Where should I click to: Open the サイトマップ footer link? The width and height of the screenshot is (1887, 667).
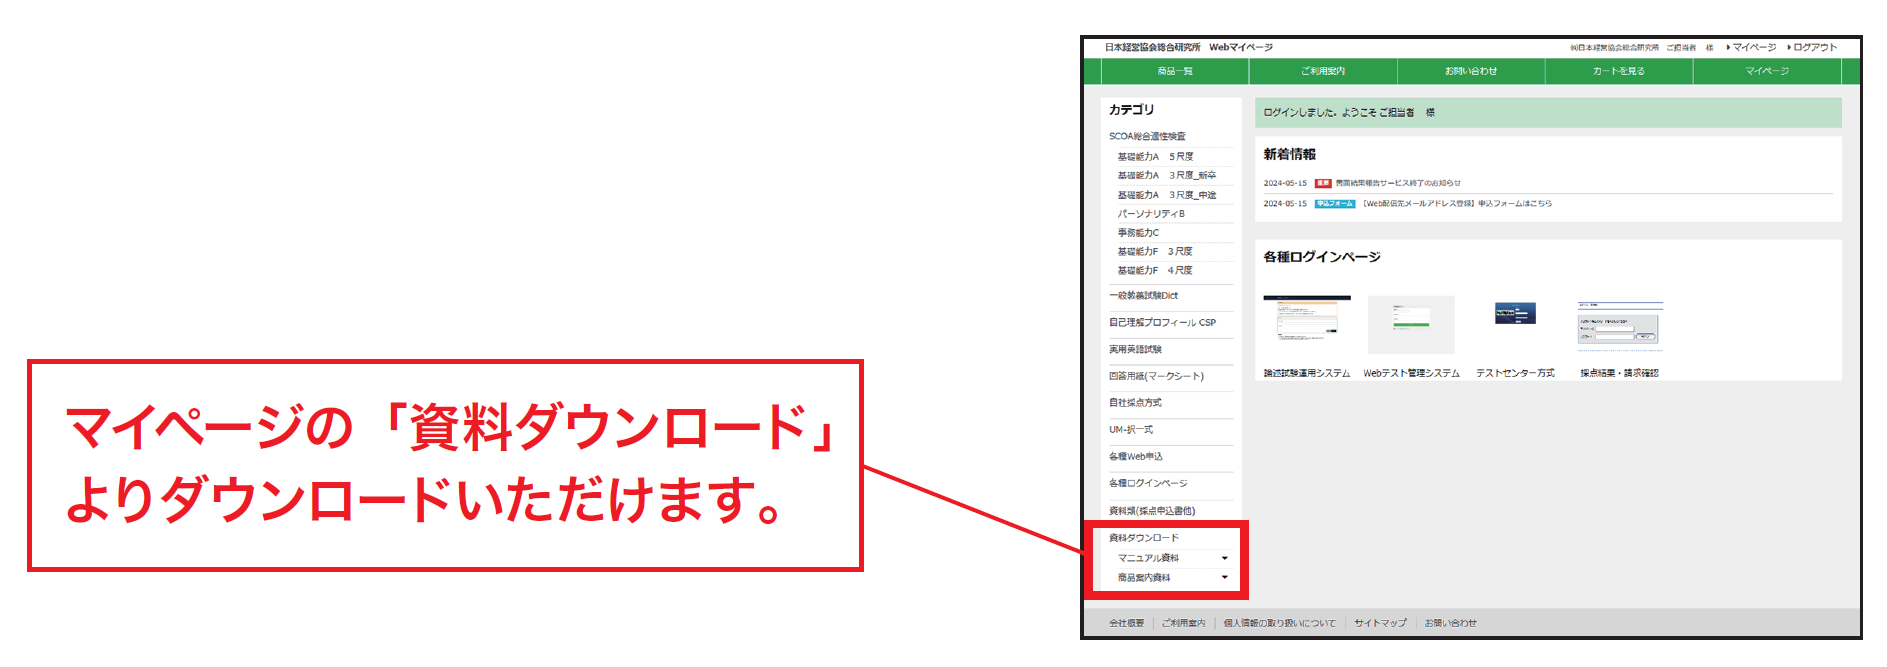click(x=1380, y=623)
